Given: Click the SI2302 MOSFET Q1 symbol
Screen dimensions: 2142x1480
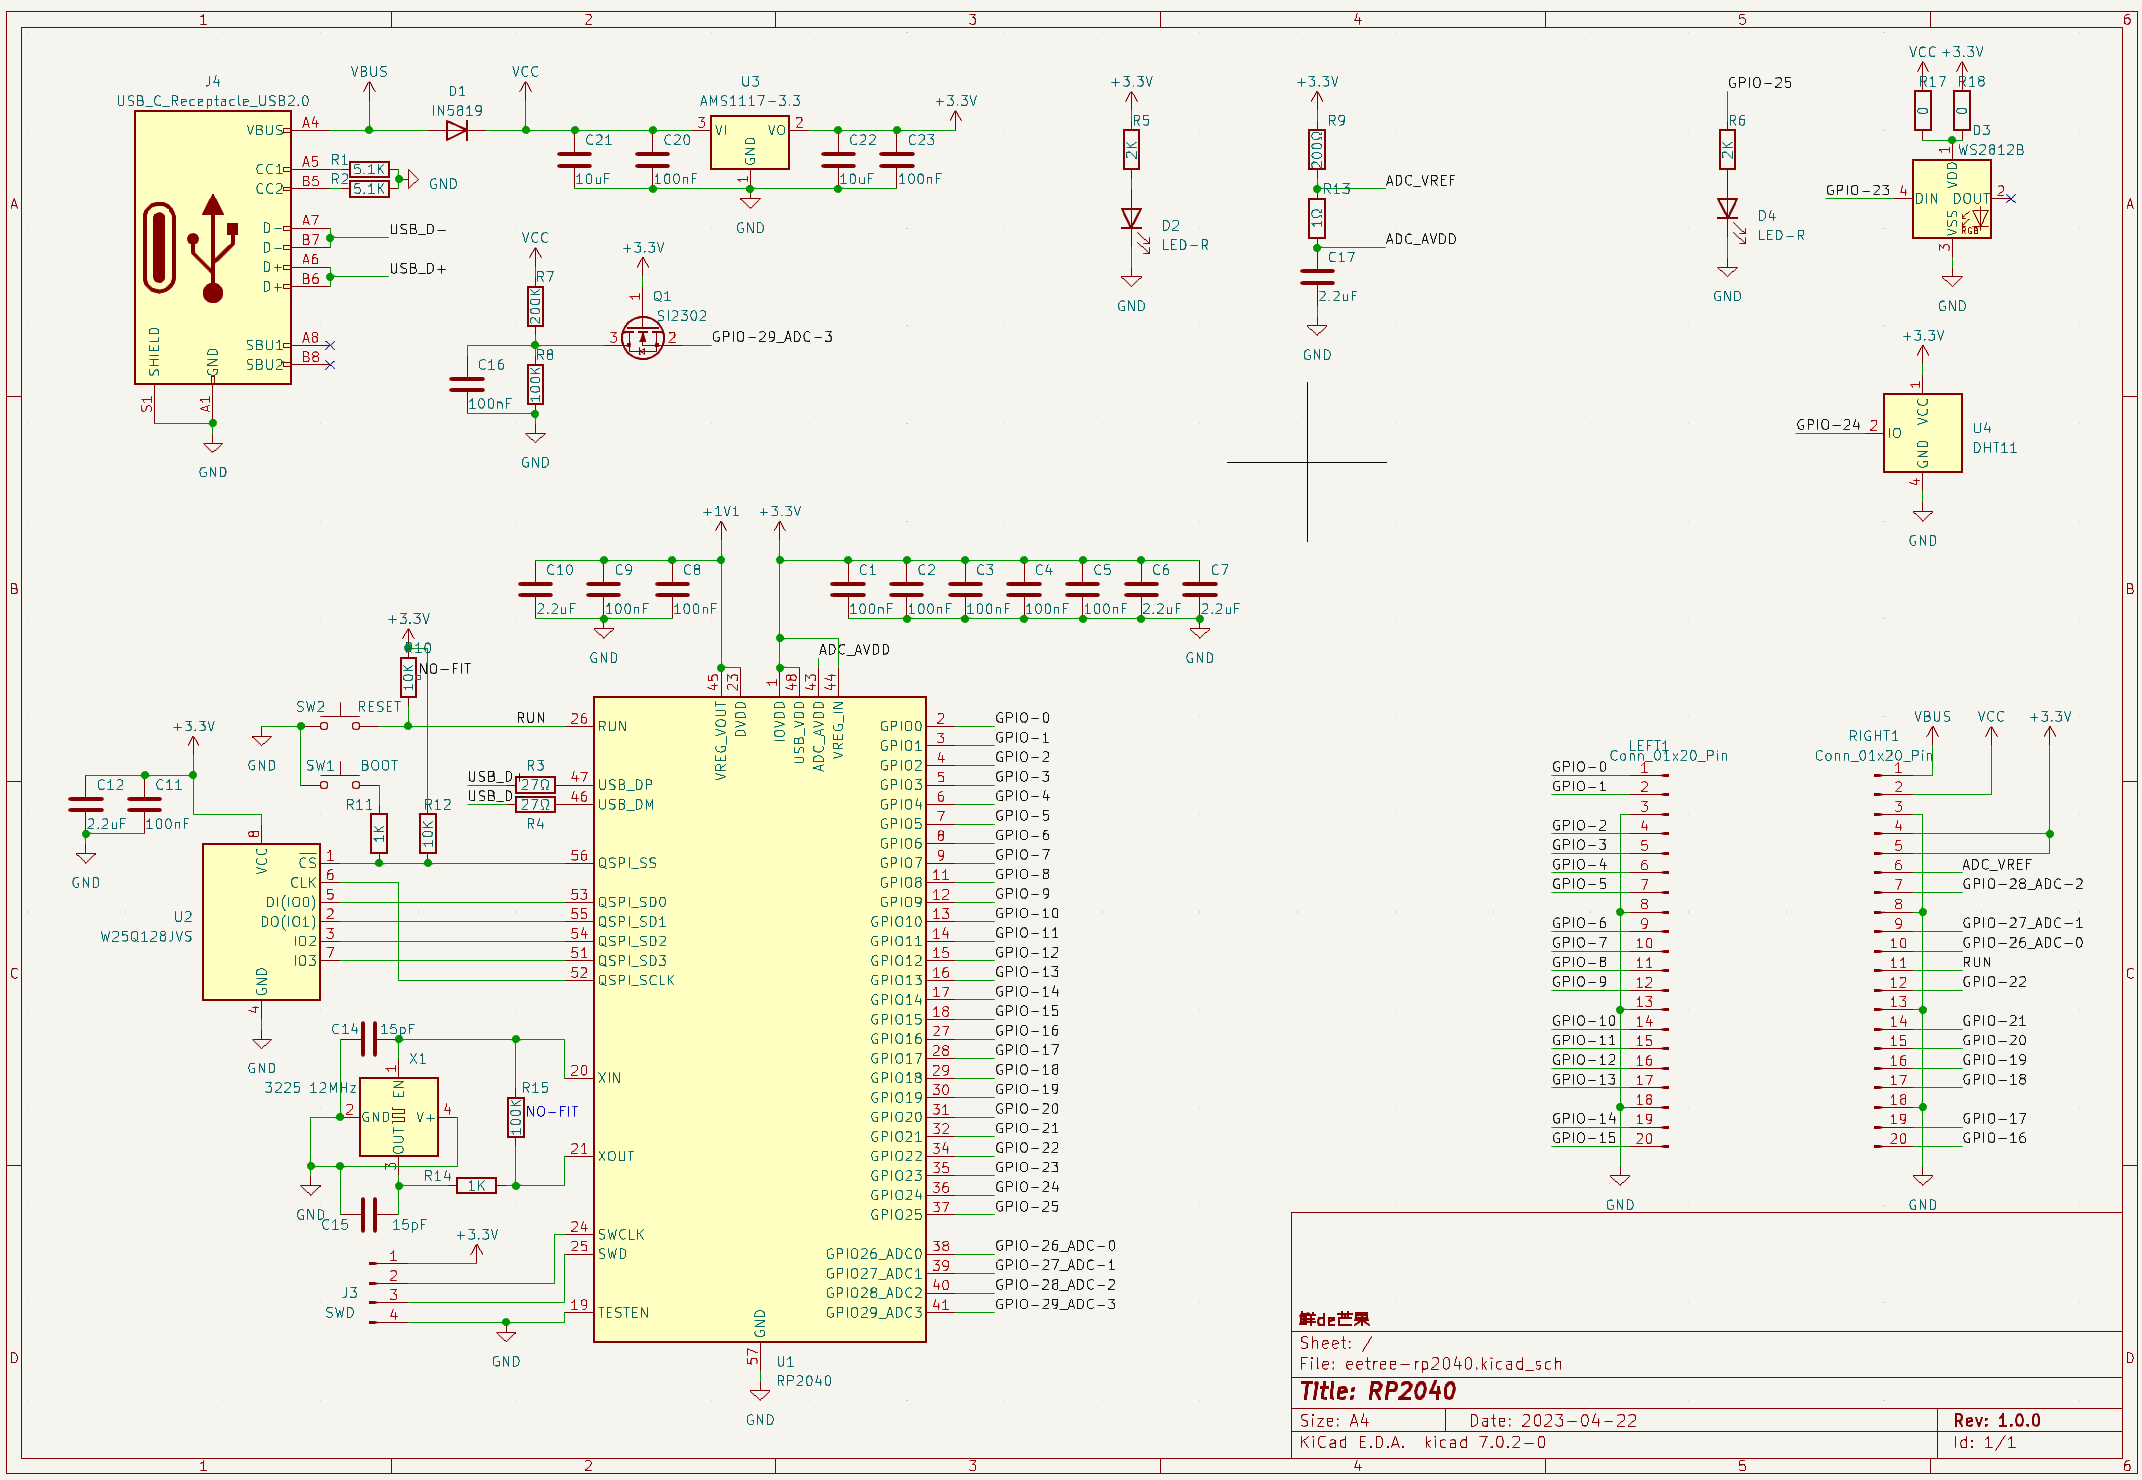Looking at the screenshot, I should 642,338.
